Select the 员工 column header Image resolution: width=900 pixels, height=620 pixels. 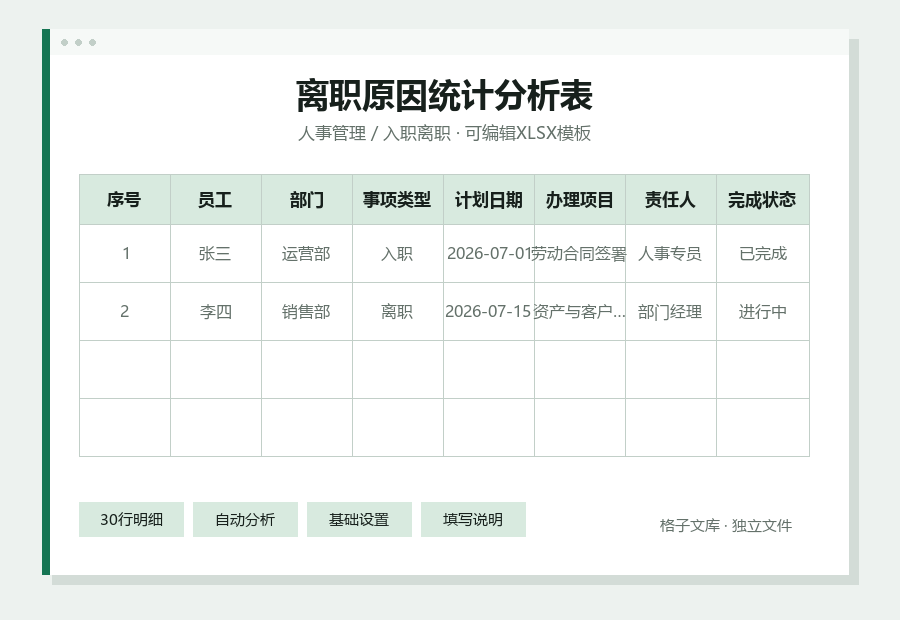tap(216, 200)
